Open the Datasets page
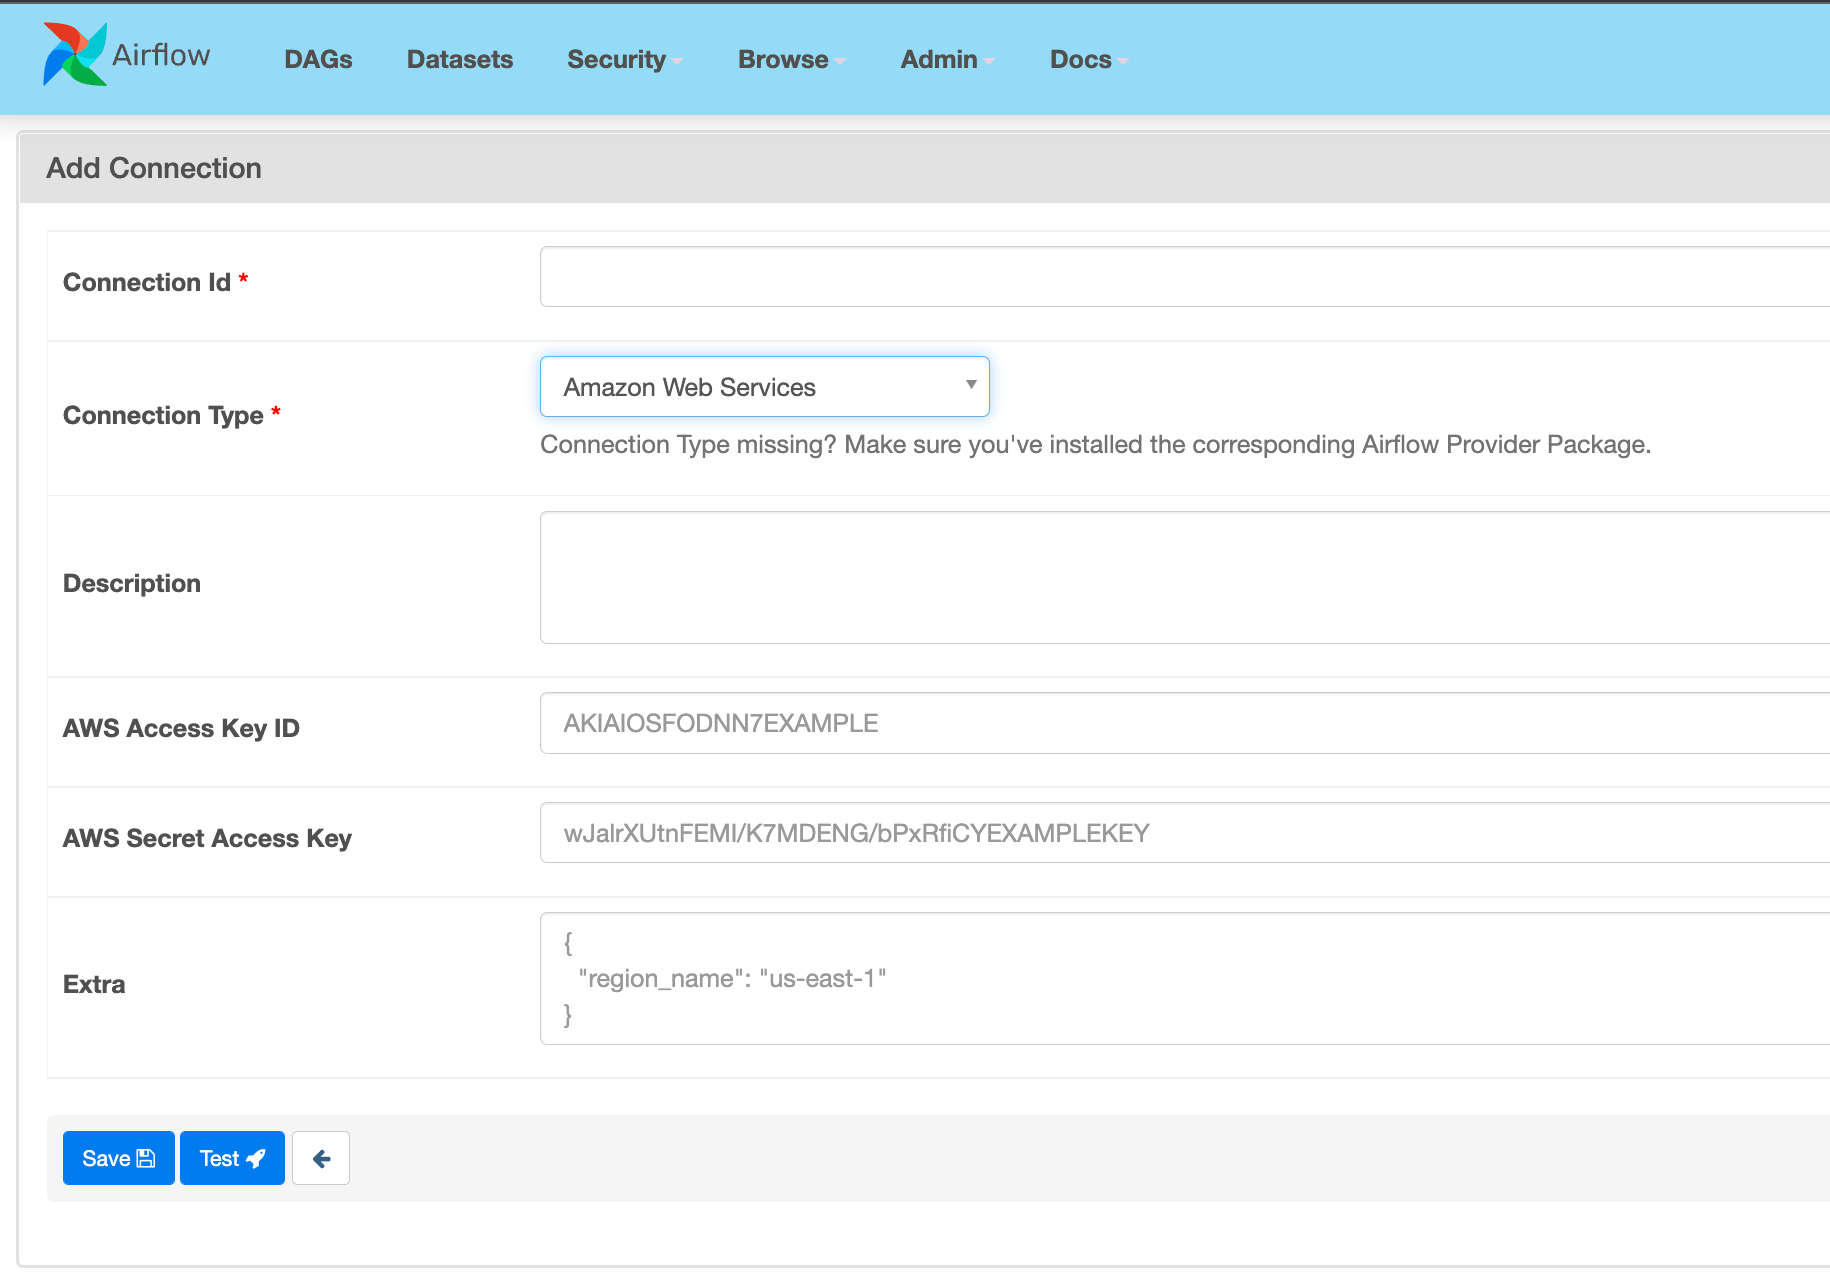The image size is (1830, 1286). (460, 59)
